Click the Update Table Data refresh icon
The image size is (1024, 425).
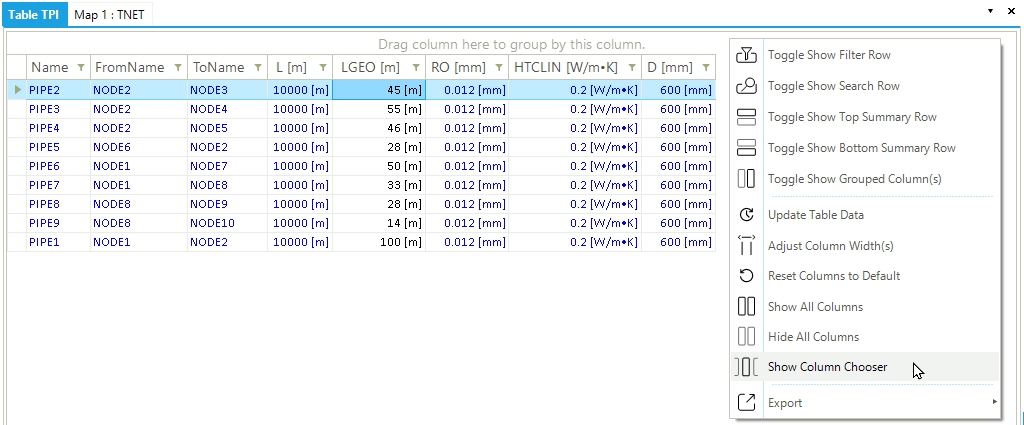746,215
